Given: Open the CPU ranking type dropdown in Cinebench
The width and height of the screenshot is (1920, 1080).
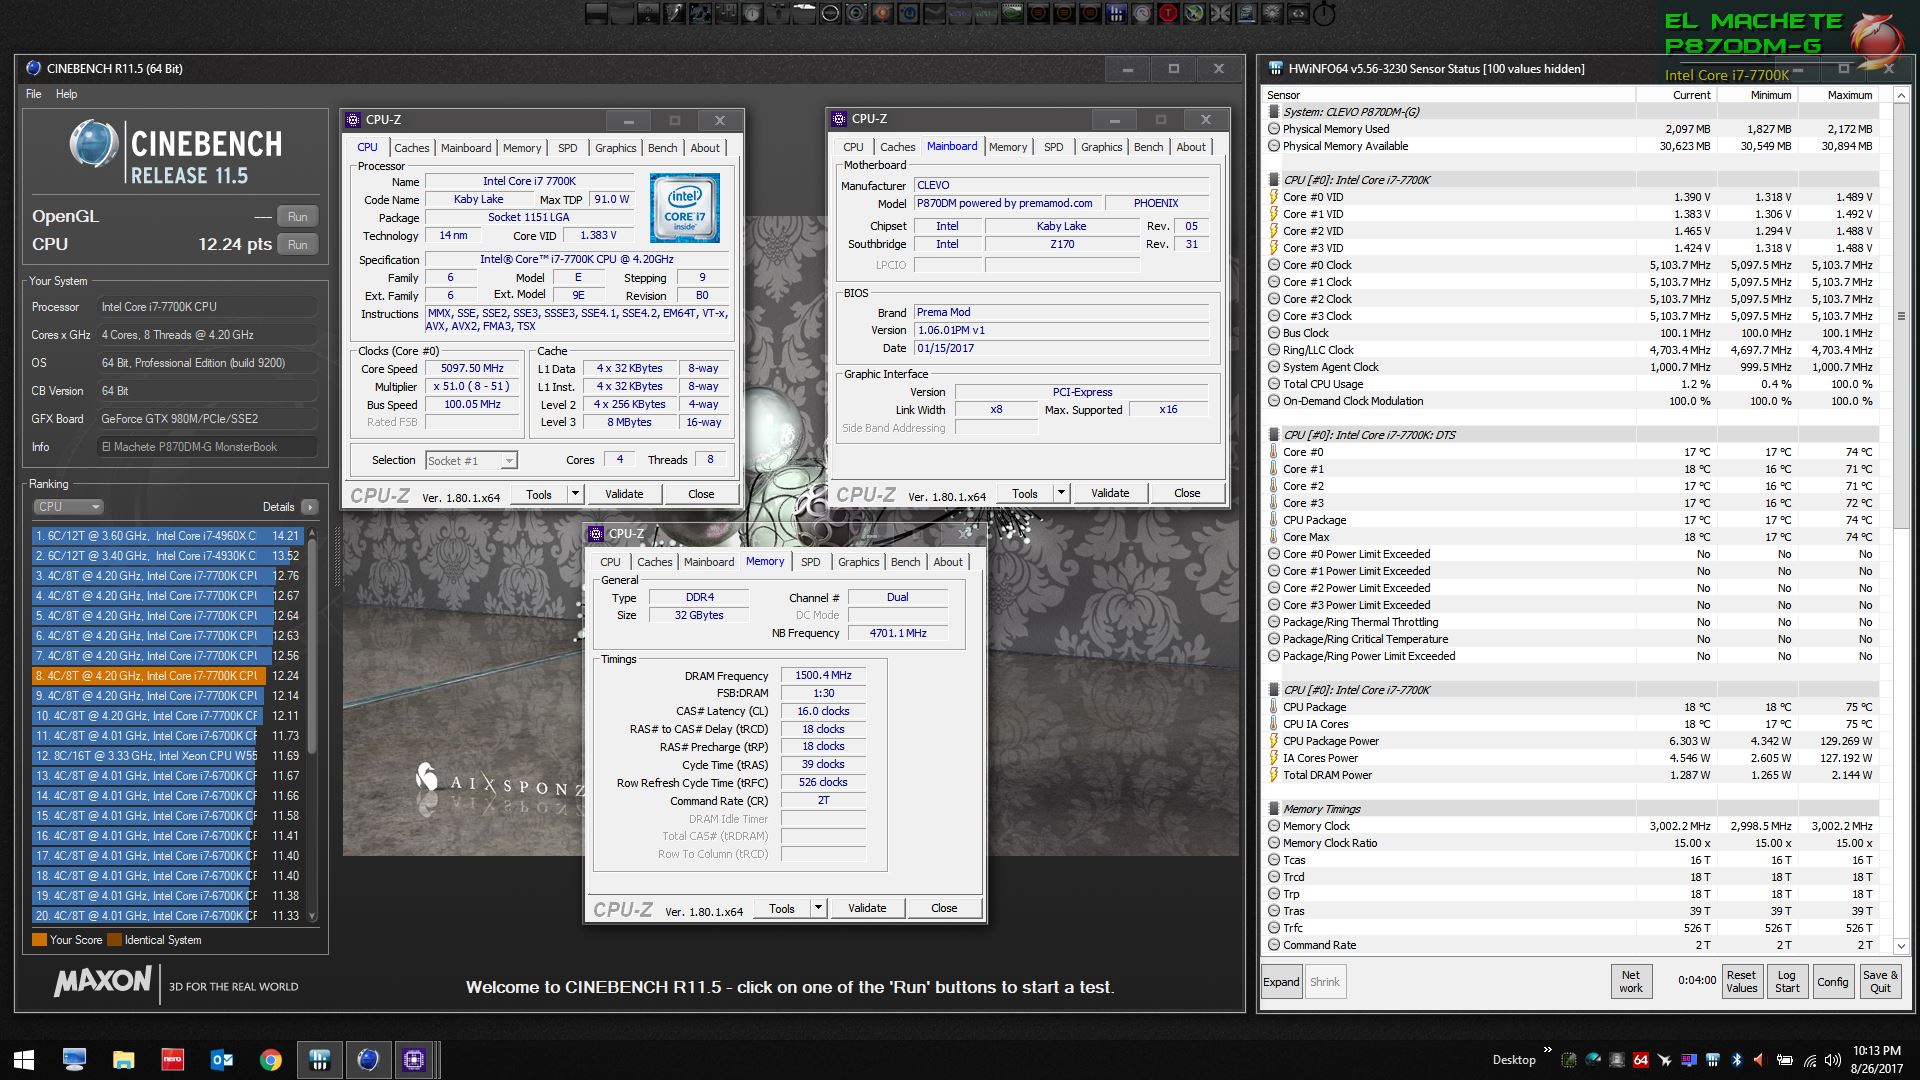Looking at the screenshot, I should 68,507.
